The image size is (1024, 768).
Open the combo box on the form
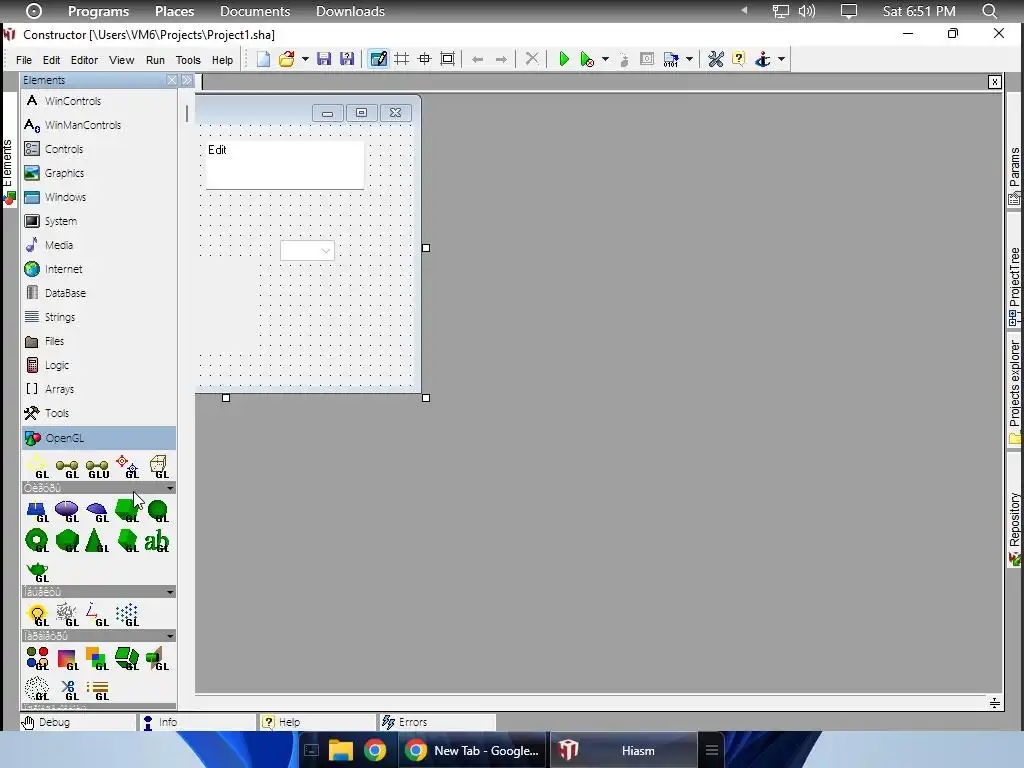pyautogui.click(x=308, y=251)
